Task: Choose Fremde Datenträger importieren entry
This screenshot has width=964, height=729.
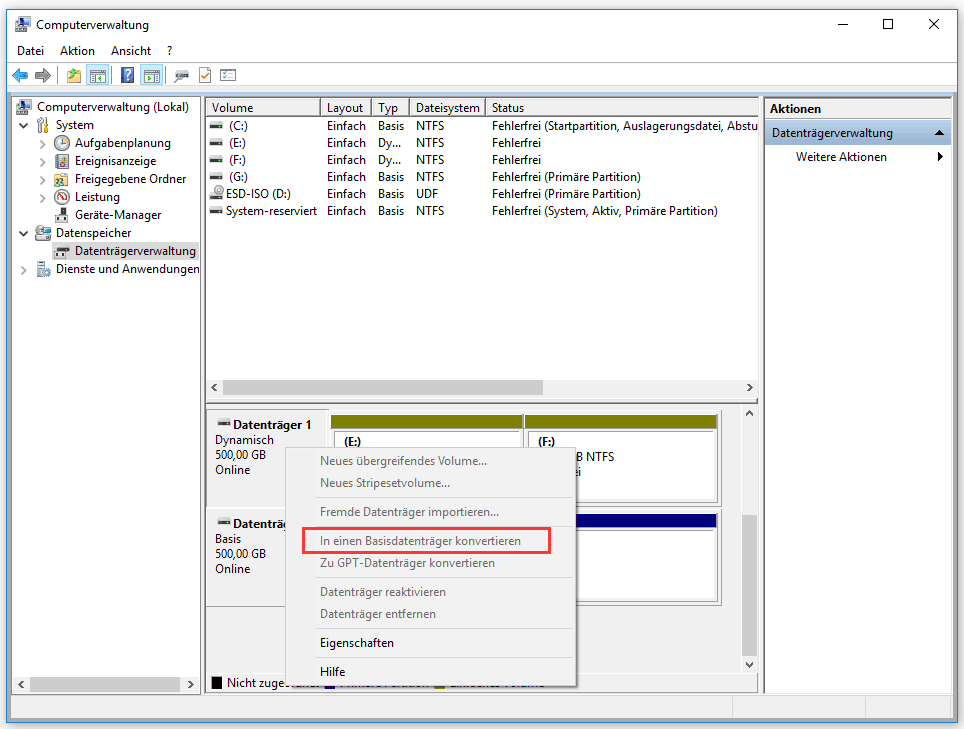Action: click(x=409, y=512)
